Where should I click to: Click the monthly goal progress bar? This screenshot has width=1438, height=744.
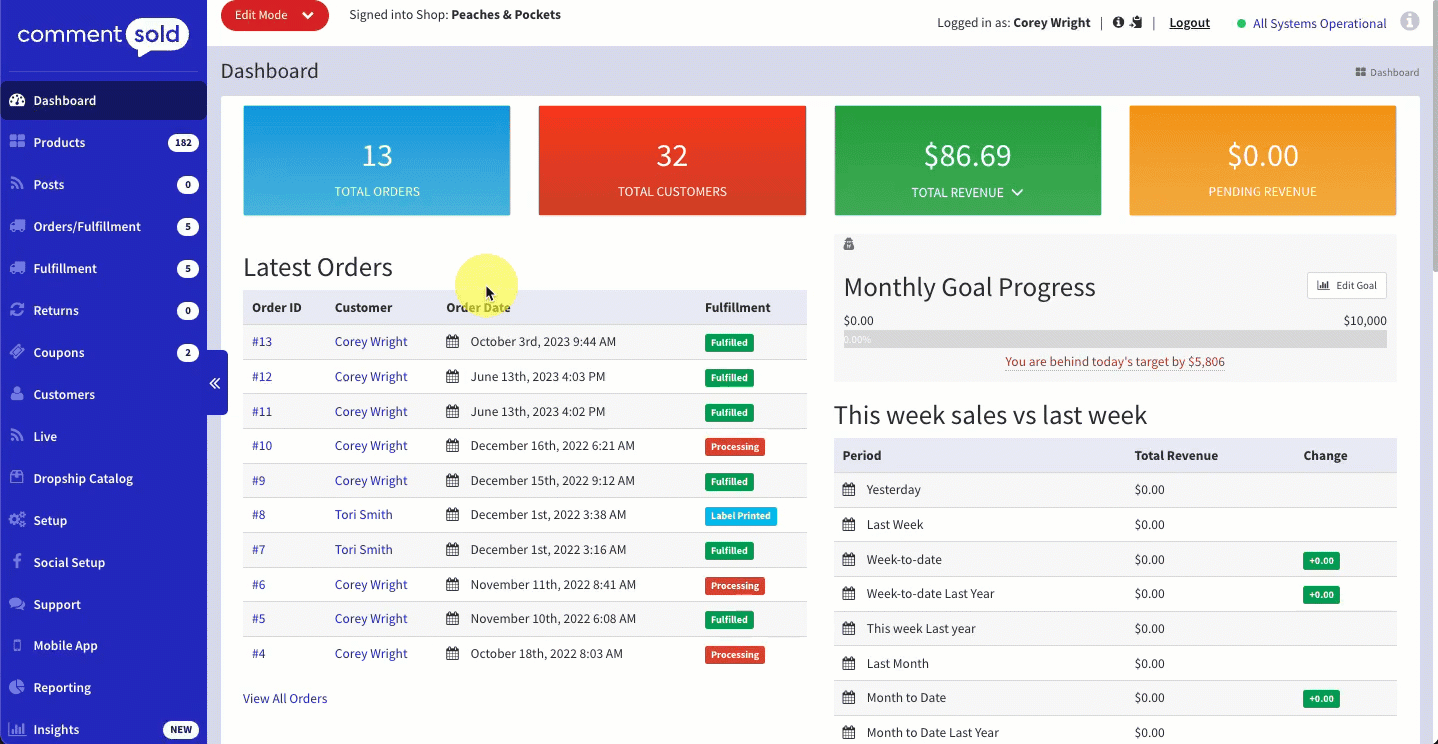tap(1114, 339)
